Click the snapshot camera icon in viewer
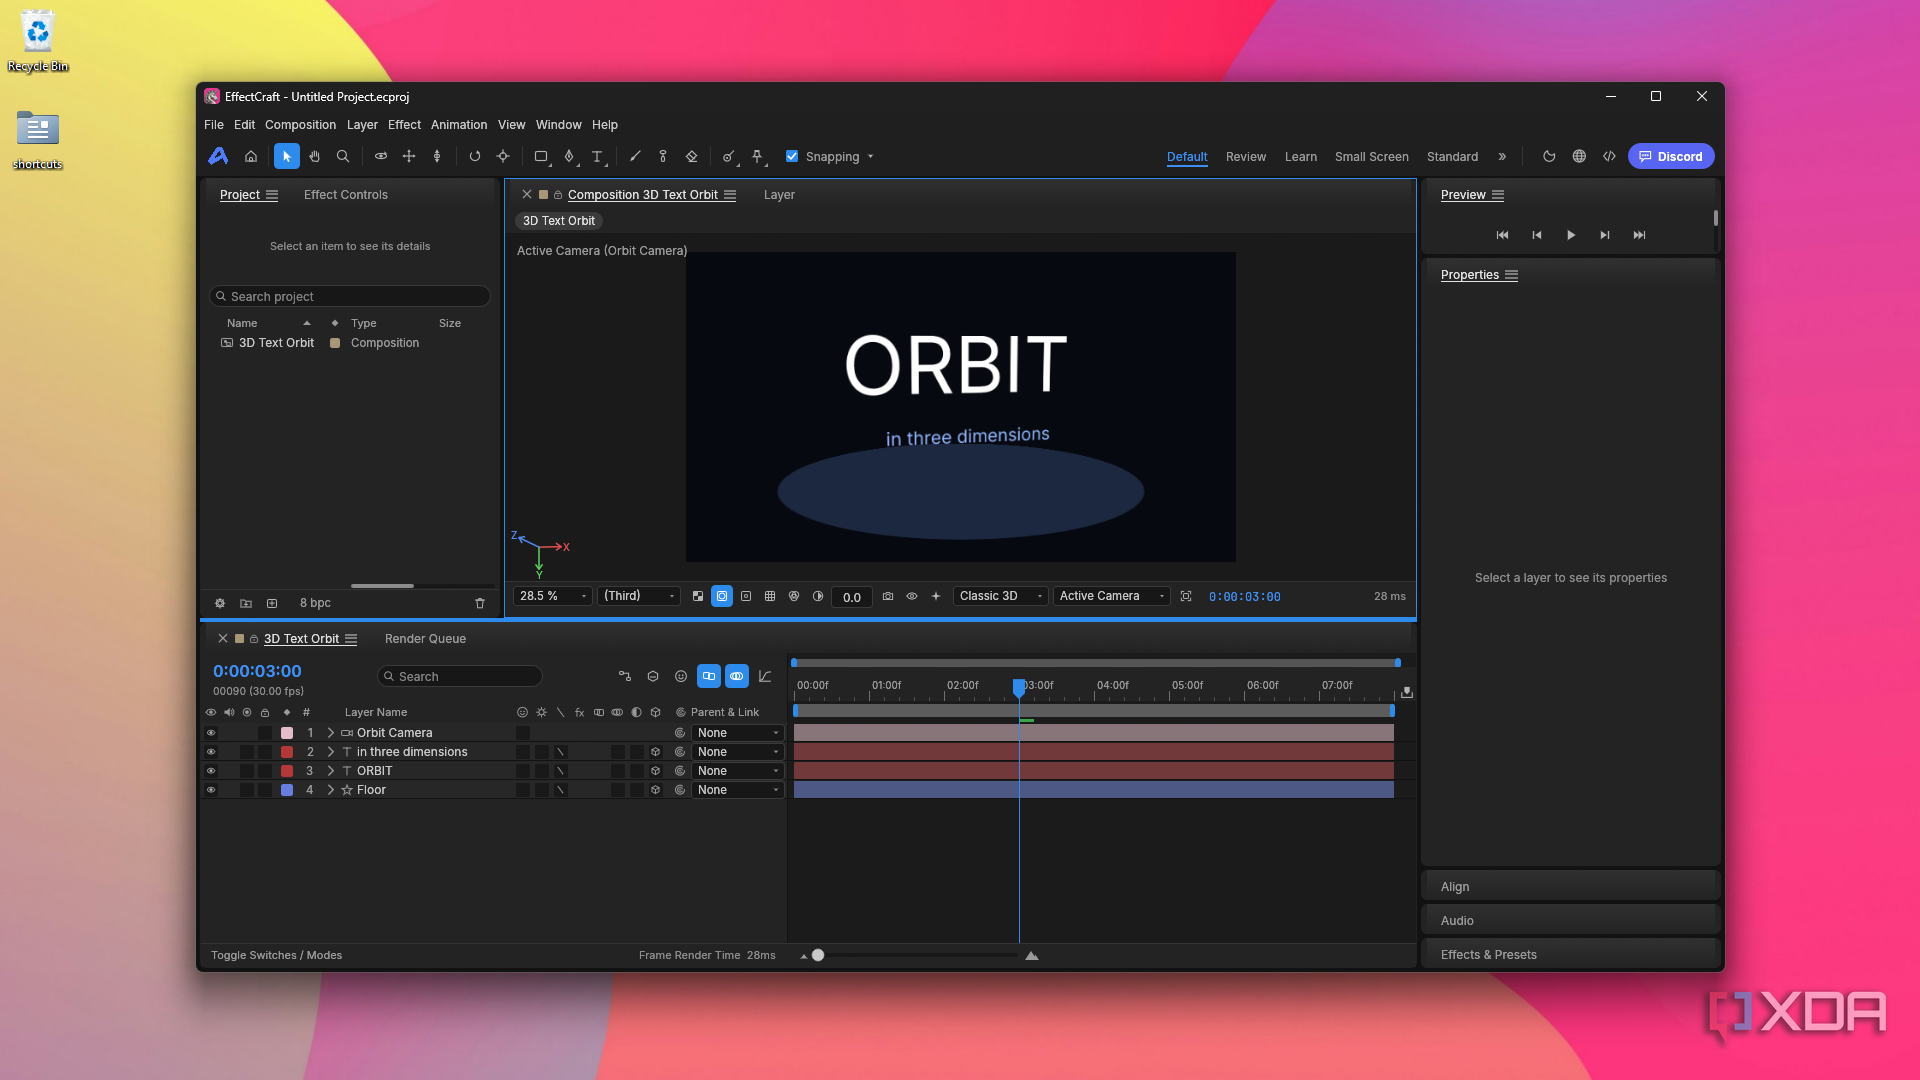The height and width of the screenshot is (1080, 1920). 888,596
